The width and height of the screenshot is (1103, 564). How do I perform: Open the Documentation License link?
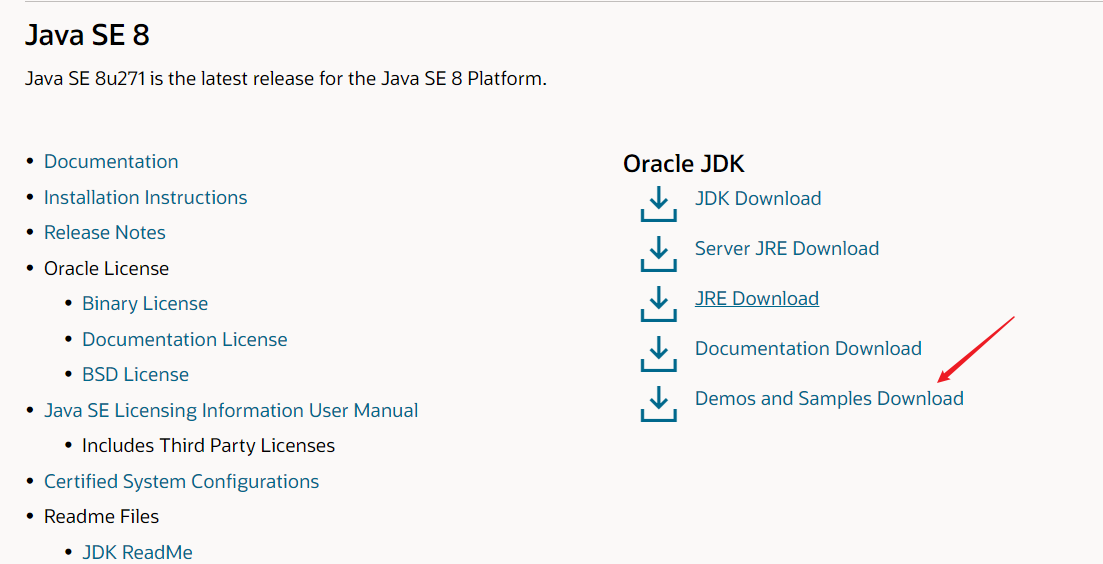[x=184, y=339]
